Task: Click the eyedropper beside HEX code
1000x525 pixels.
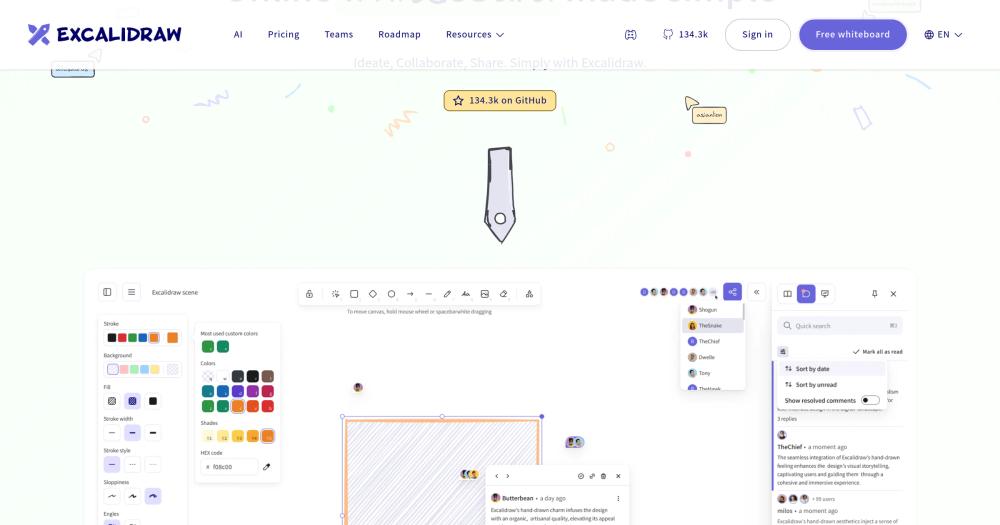Action: 267,467
